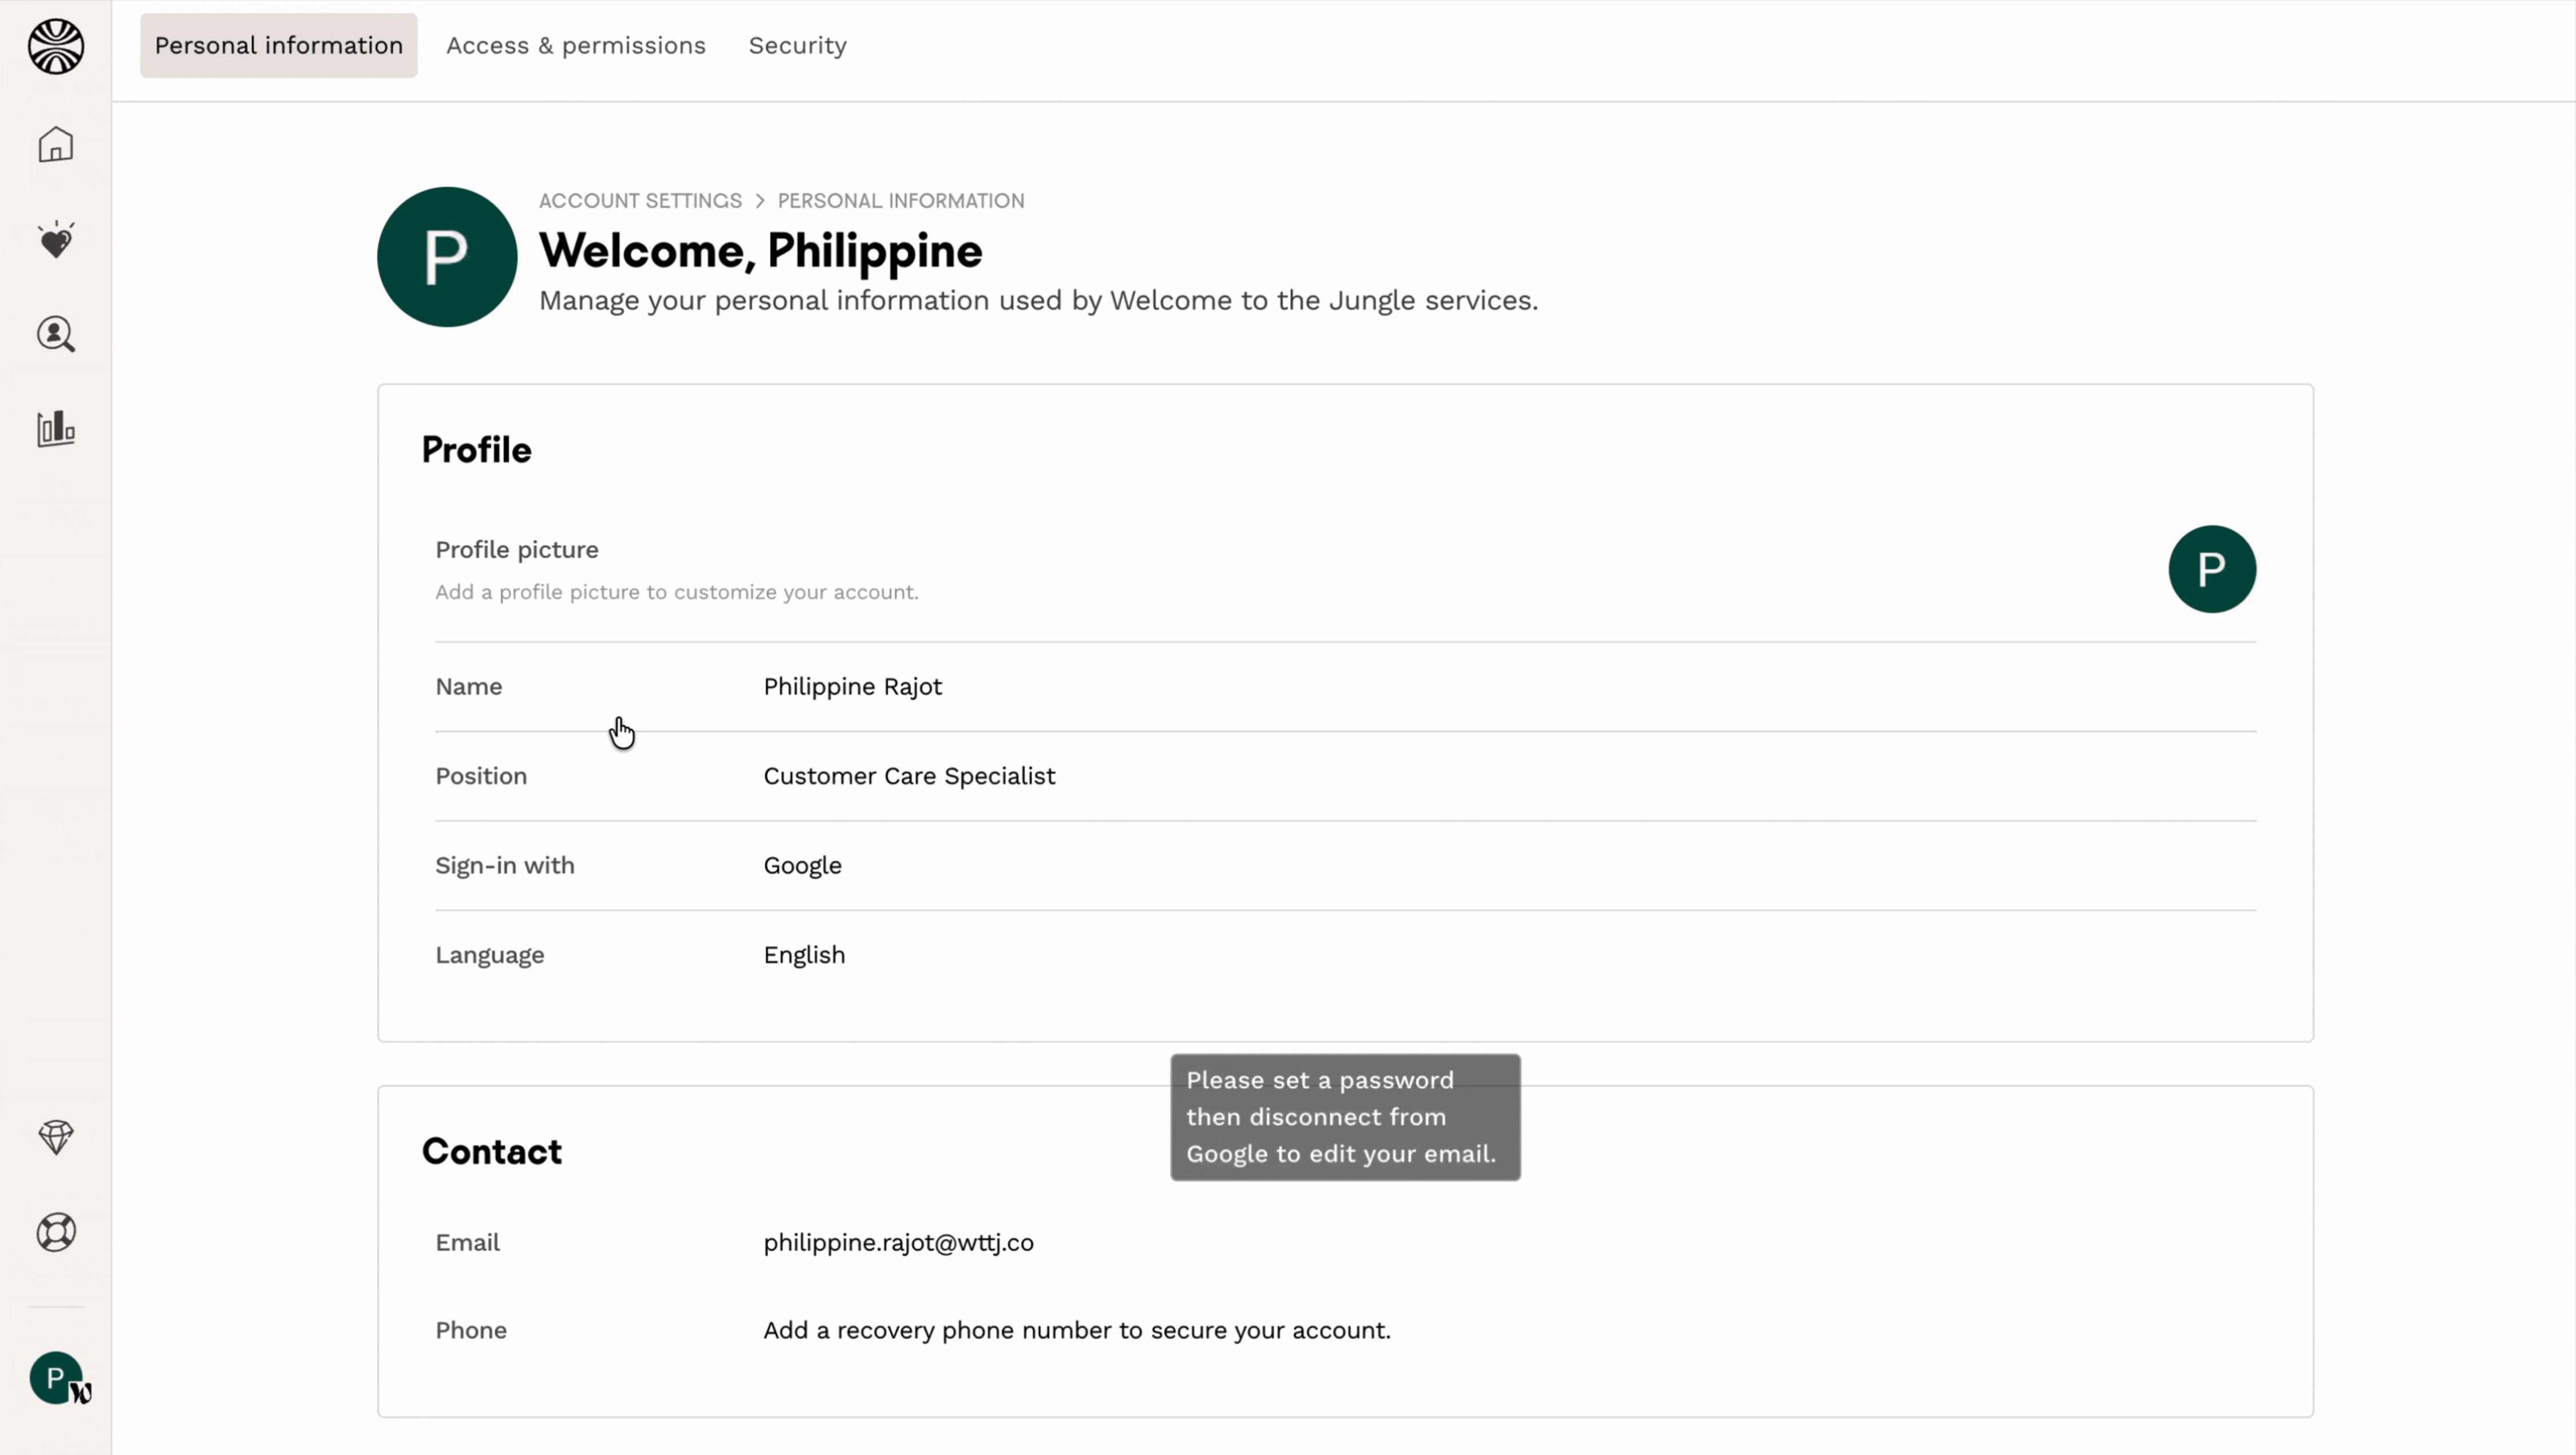Click the Welcome to the Jungle logo
Screen dimensions: 2576x1455
pos(56,46)
